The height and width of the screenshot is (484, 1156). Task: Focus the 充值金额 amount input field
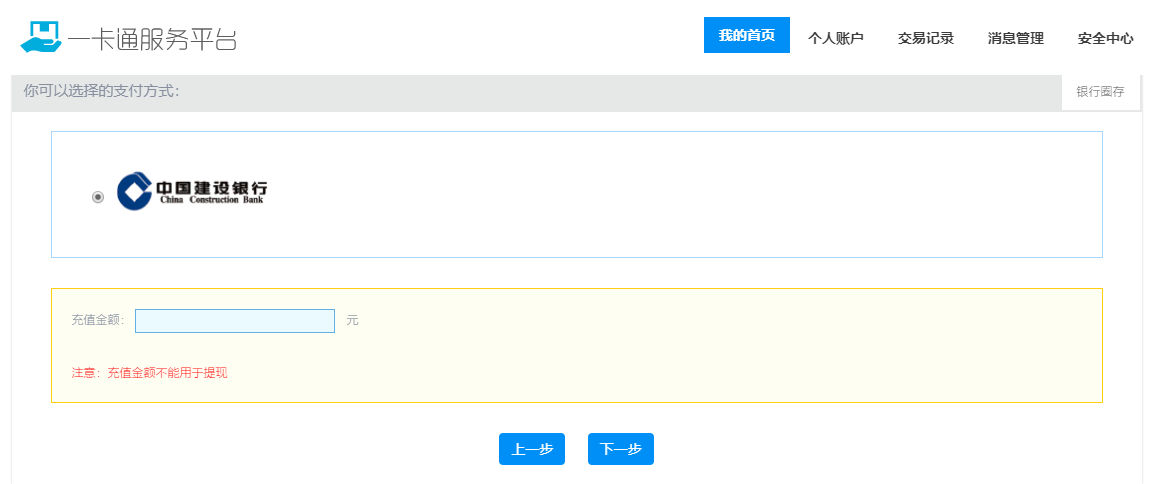click(235, 321)
